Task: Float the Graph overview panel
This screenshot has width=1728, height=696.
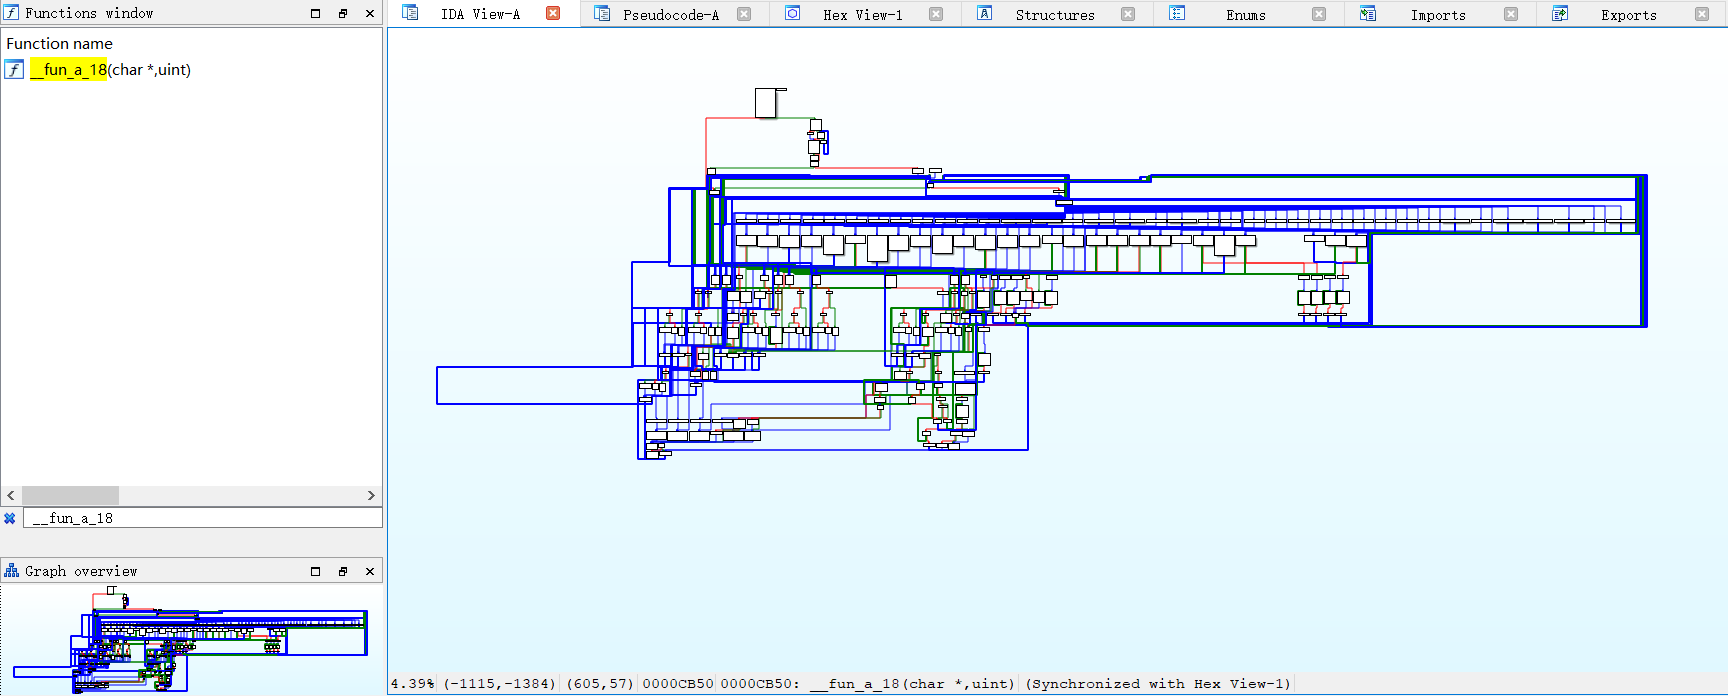Action: (343, 571)
